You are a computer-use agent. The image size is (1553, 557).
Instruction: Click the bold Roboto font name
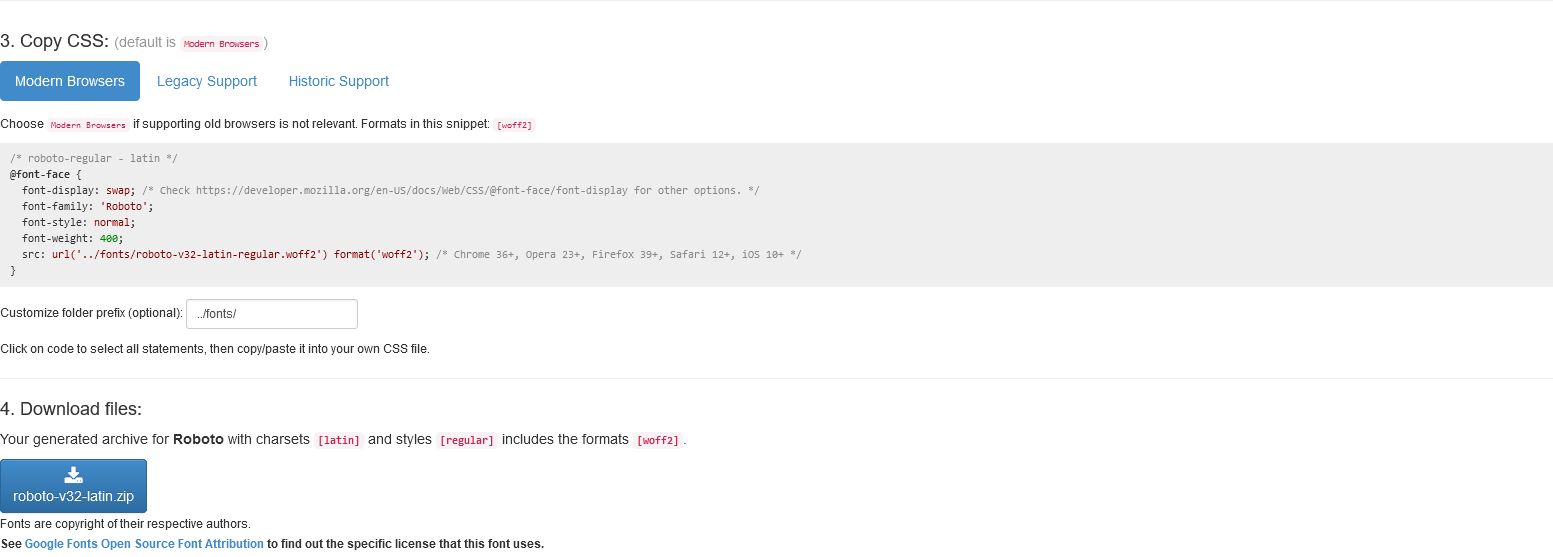click(198, 439)
